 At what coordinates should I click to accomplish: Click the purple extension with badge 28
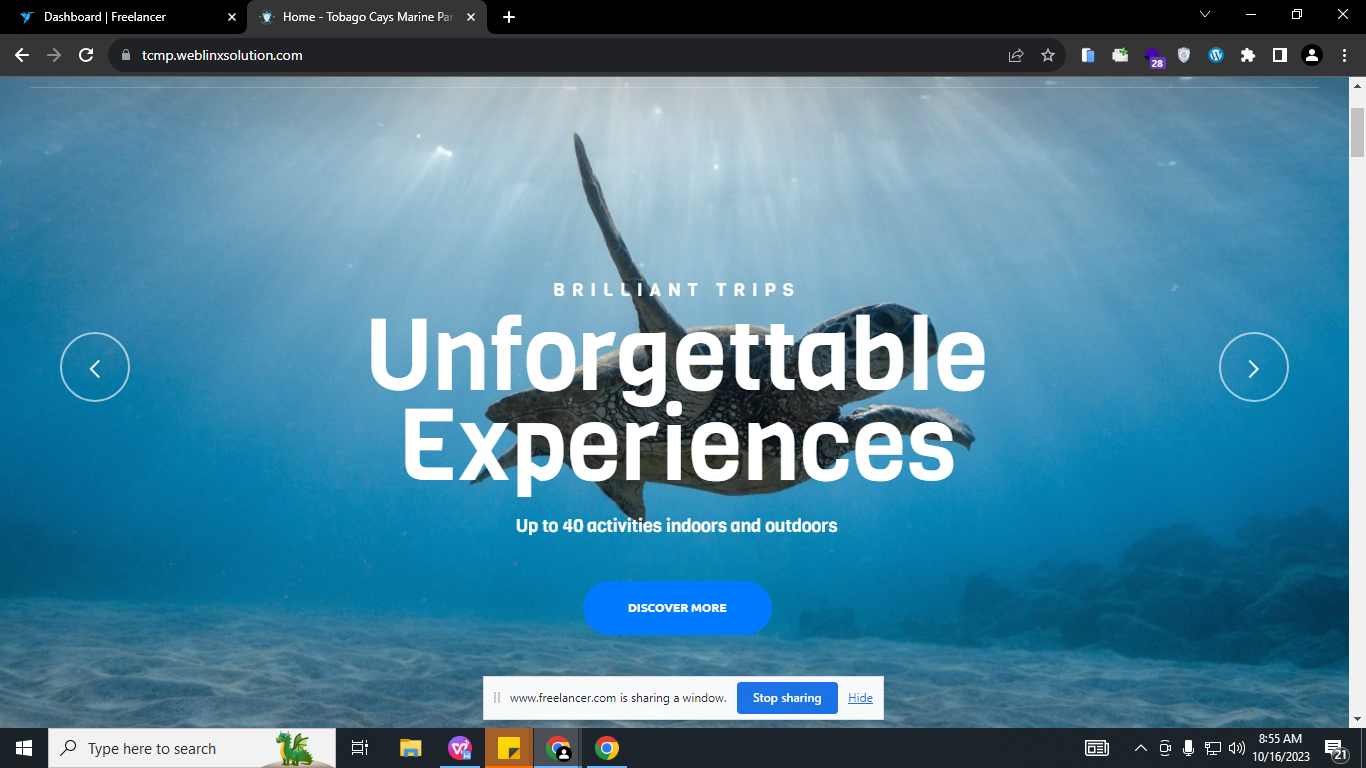1153,56
